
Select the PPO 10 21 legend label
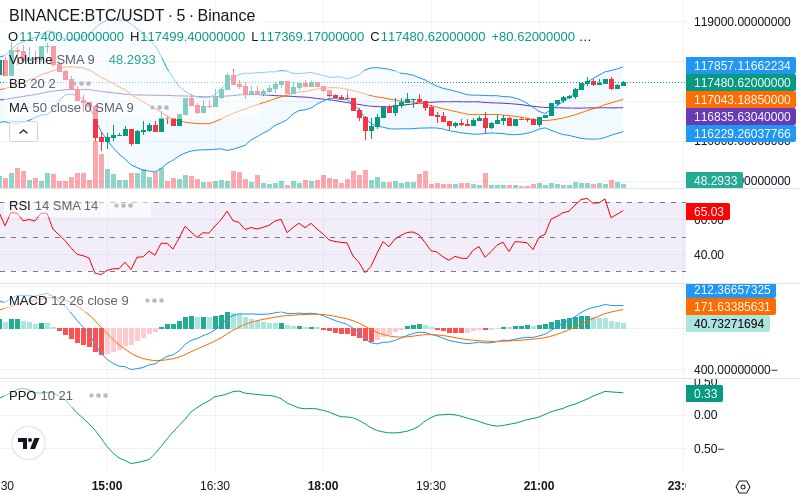(x=41, y=395)
